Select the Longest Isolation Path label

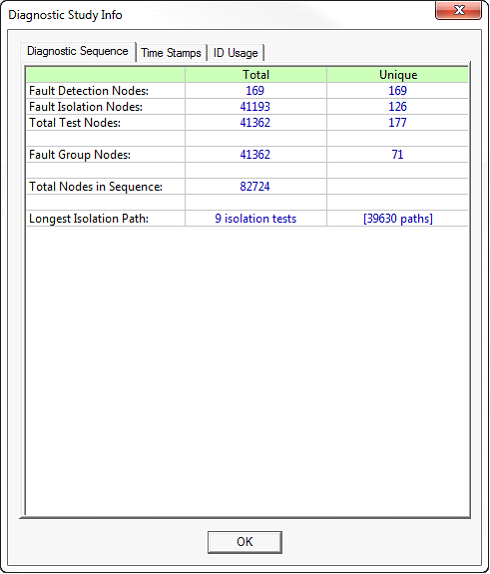pos(89,219)
